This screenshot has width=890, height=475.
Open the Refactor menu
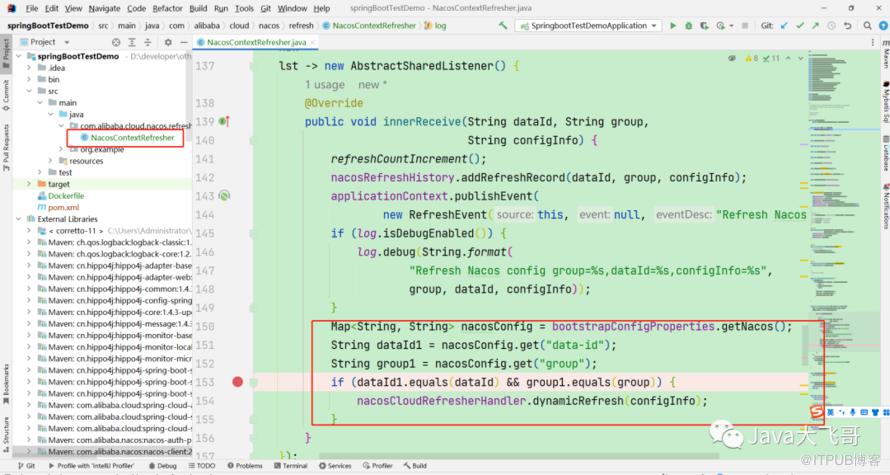[167, 8]
